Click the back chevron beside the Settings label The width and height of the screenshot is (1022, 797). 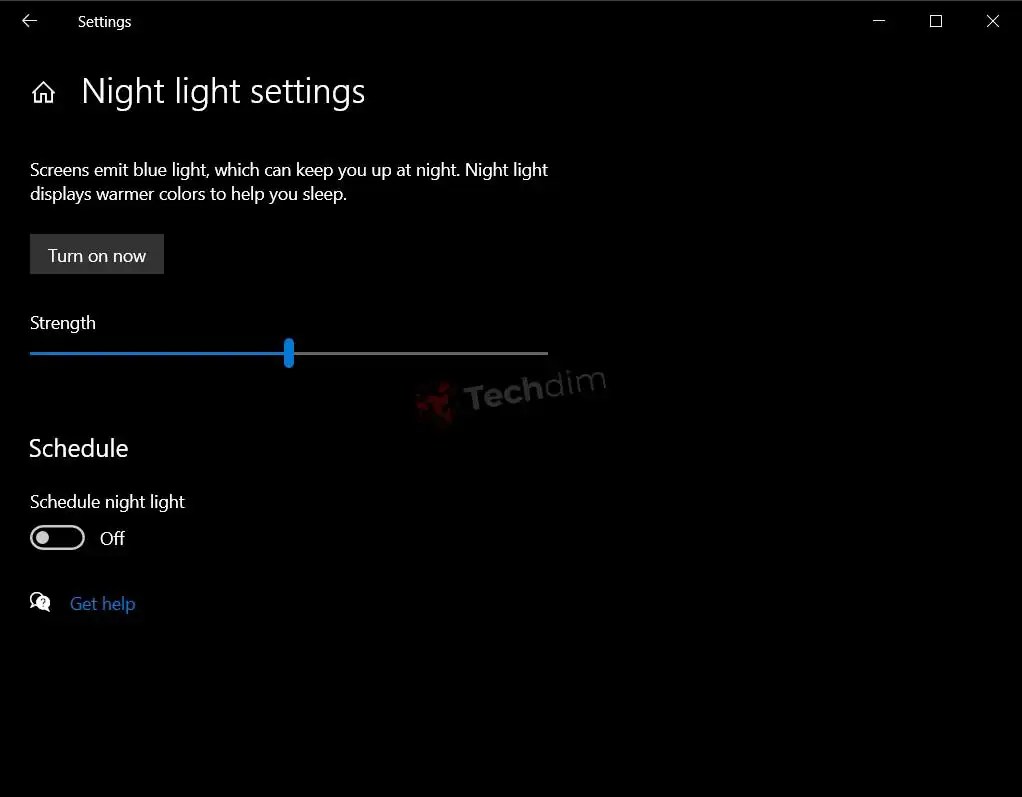pos(28,21)
